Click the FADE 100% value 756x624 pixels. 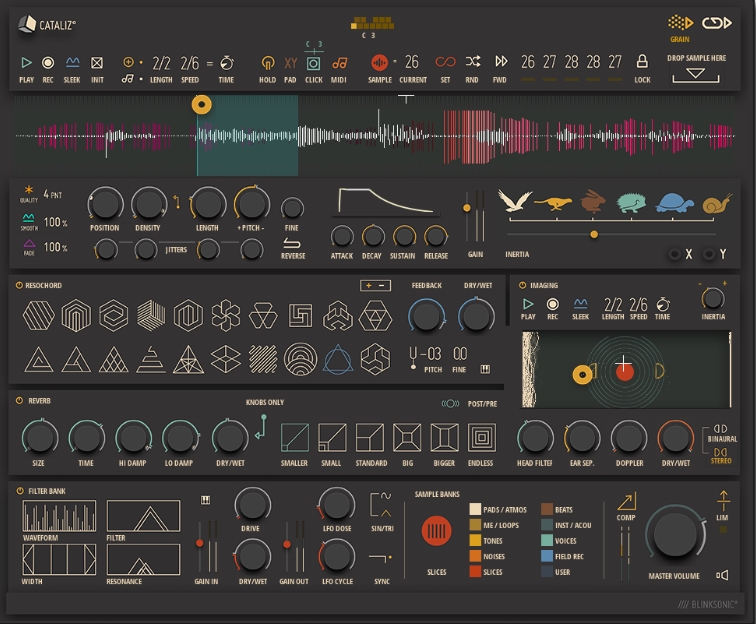pyautogui.click(x=55, y=247)
